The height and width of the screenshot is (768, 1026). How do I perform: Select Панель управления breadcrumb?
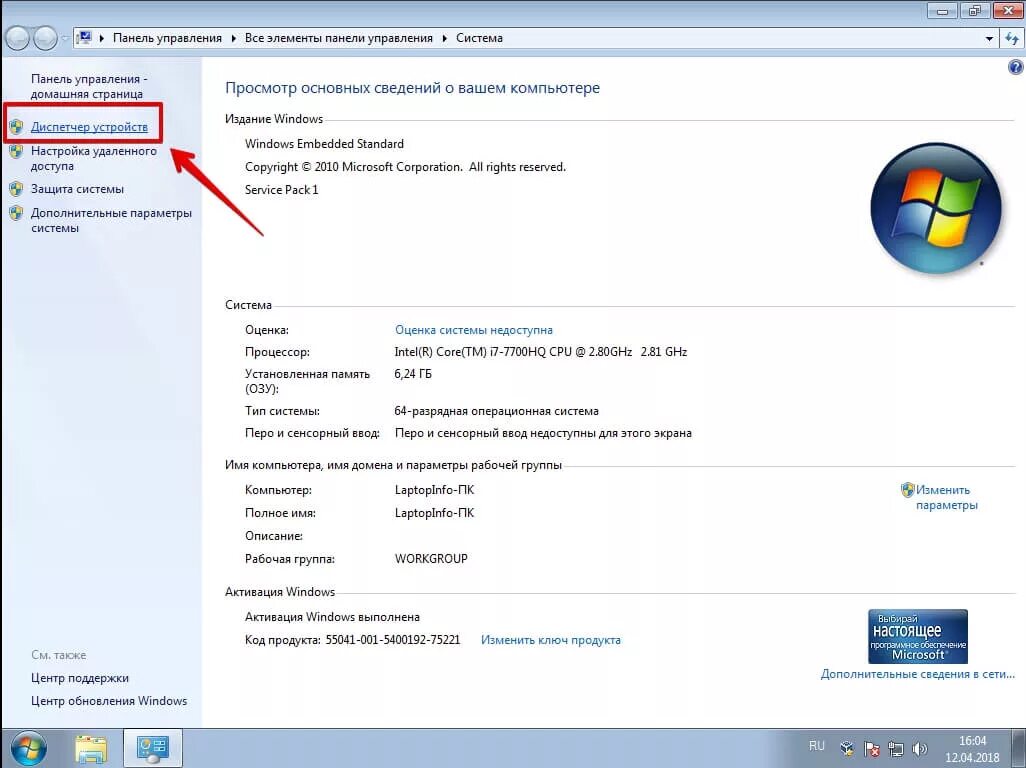pyautogui.click(x=168, y=38)
